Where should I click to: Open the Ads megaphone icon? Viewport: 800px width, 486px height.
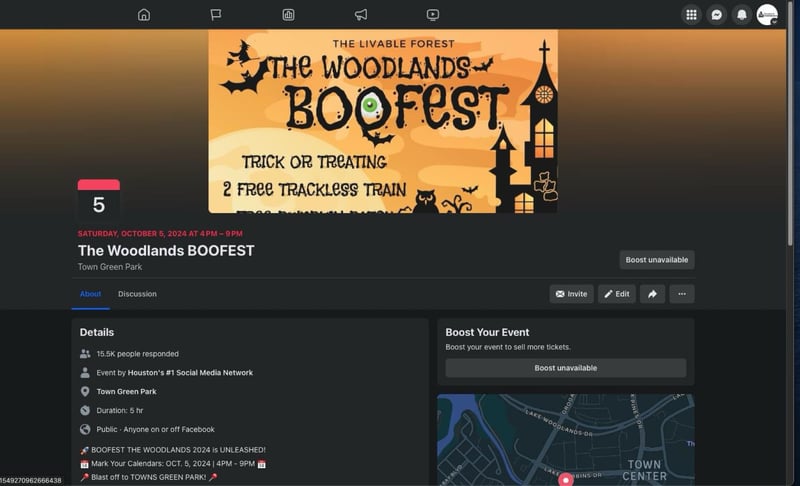pyautogui.click(x=361, y=15)
